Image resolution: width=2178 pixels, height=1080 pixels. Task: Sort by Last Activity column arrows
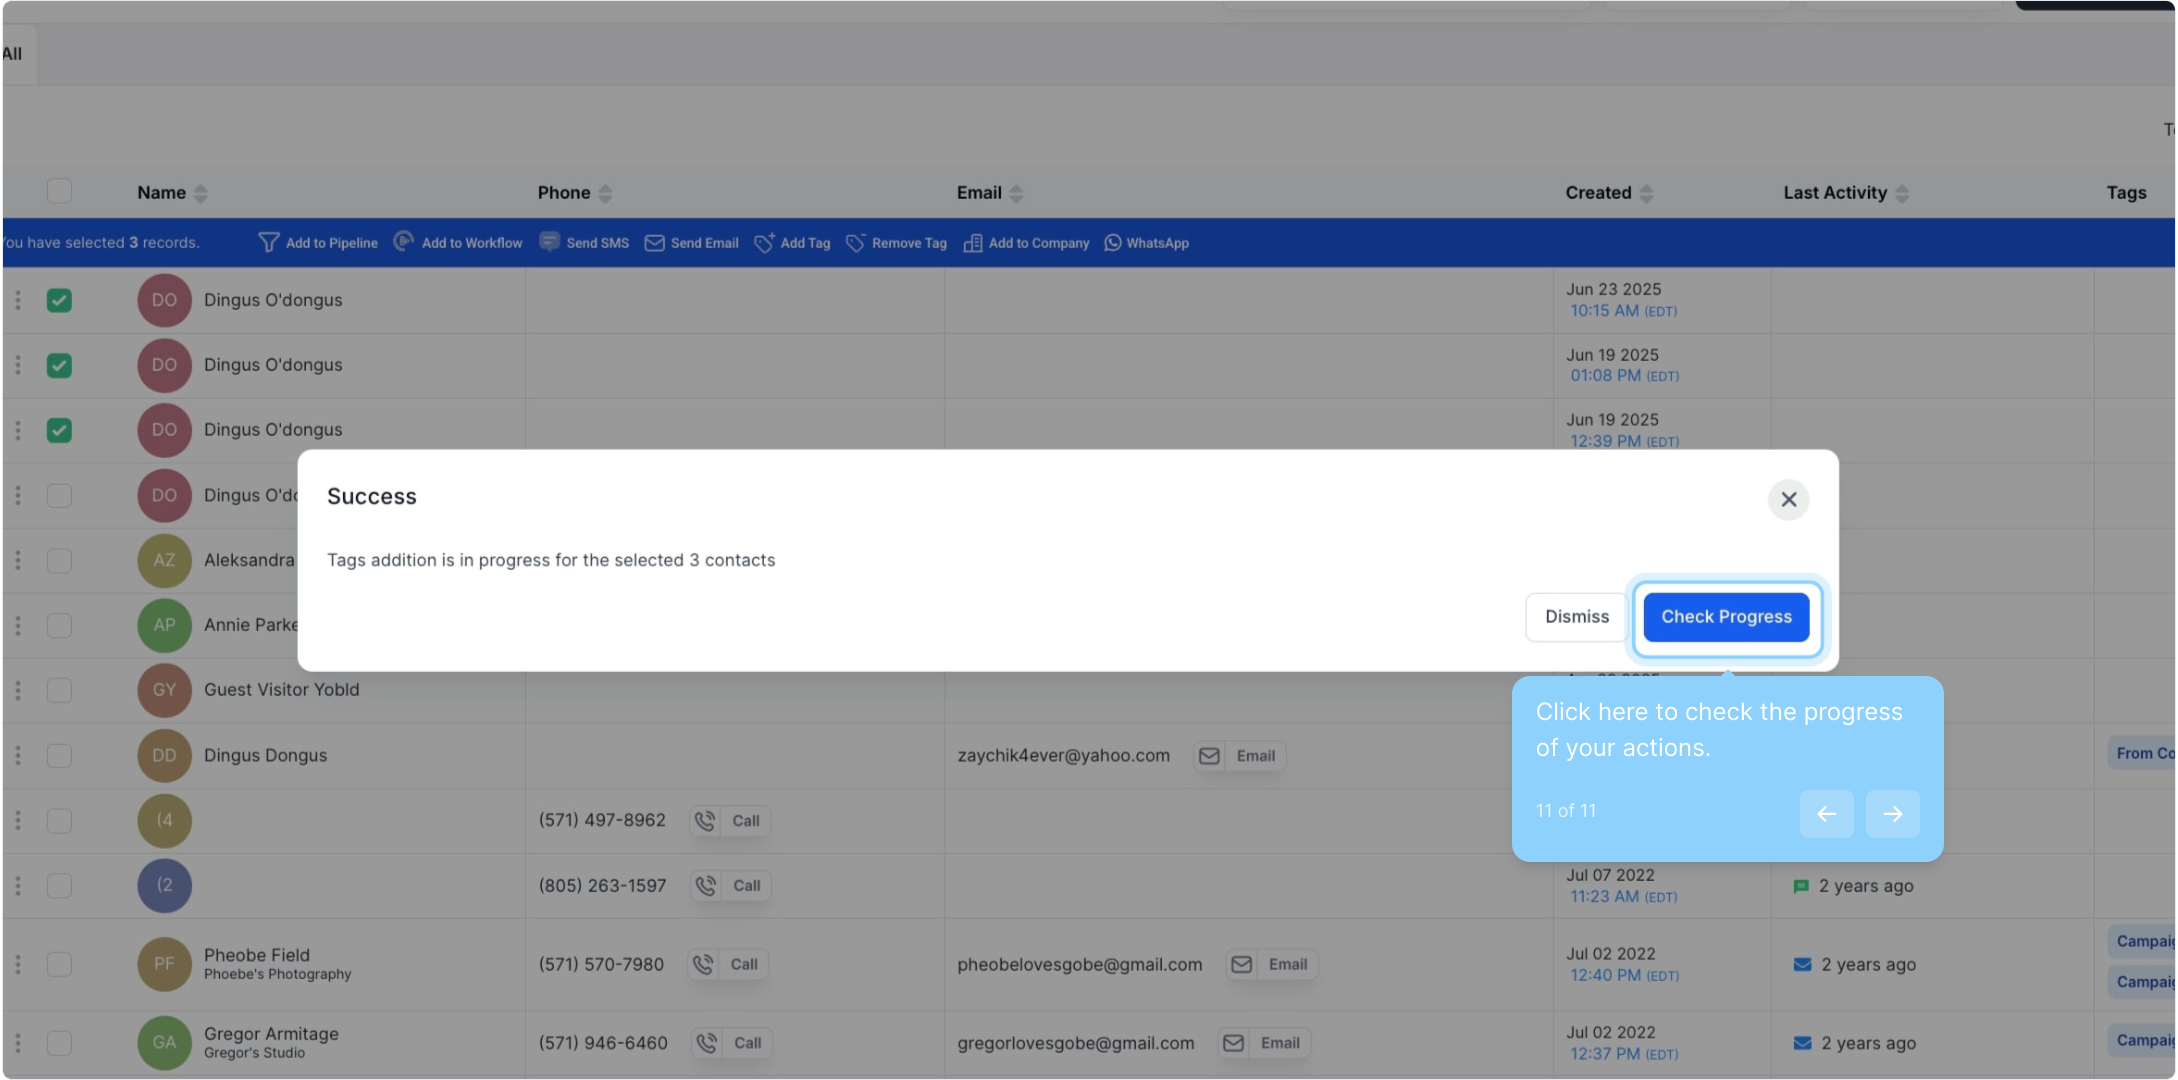pyautogui.click(x=1901, y=193)
